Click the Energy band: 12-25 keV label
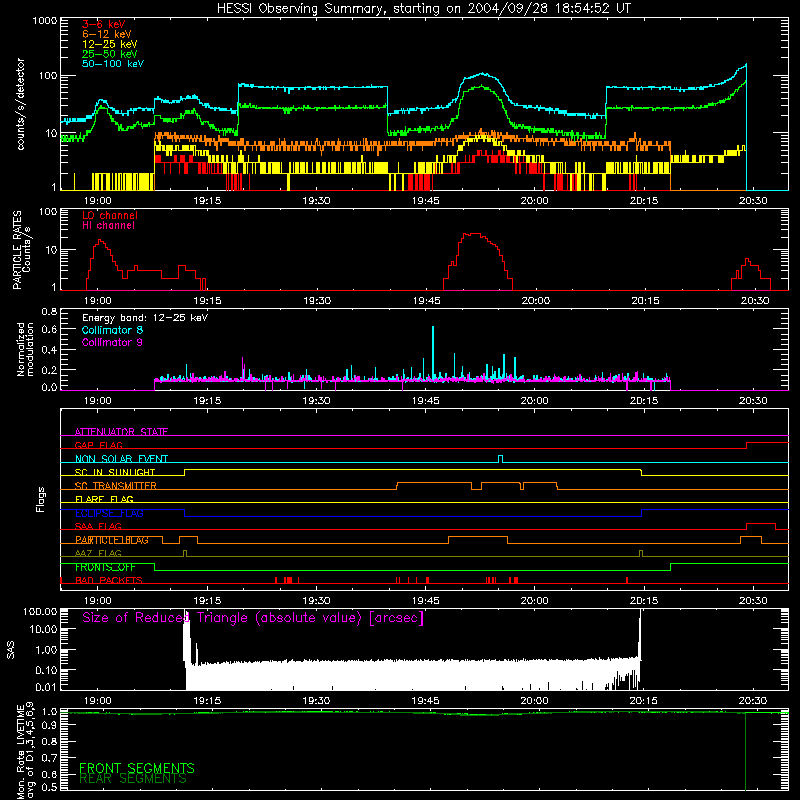This screenshot has width=800, height=800. 145,318
